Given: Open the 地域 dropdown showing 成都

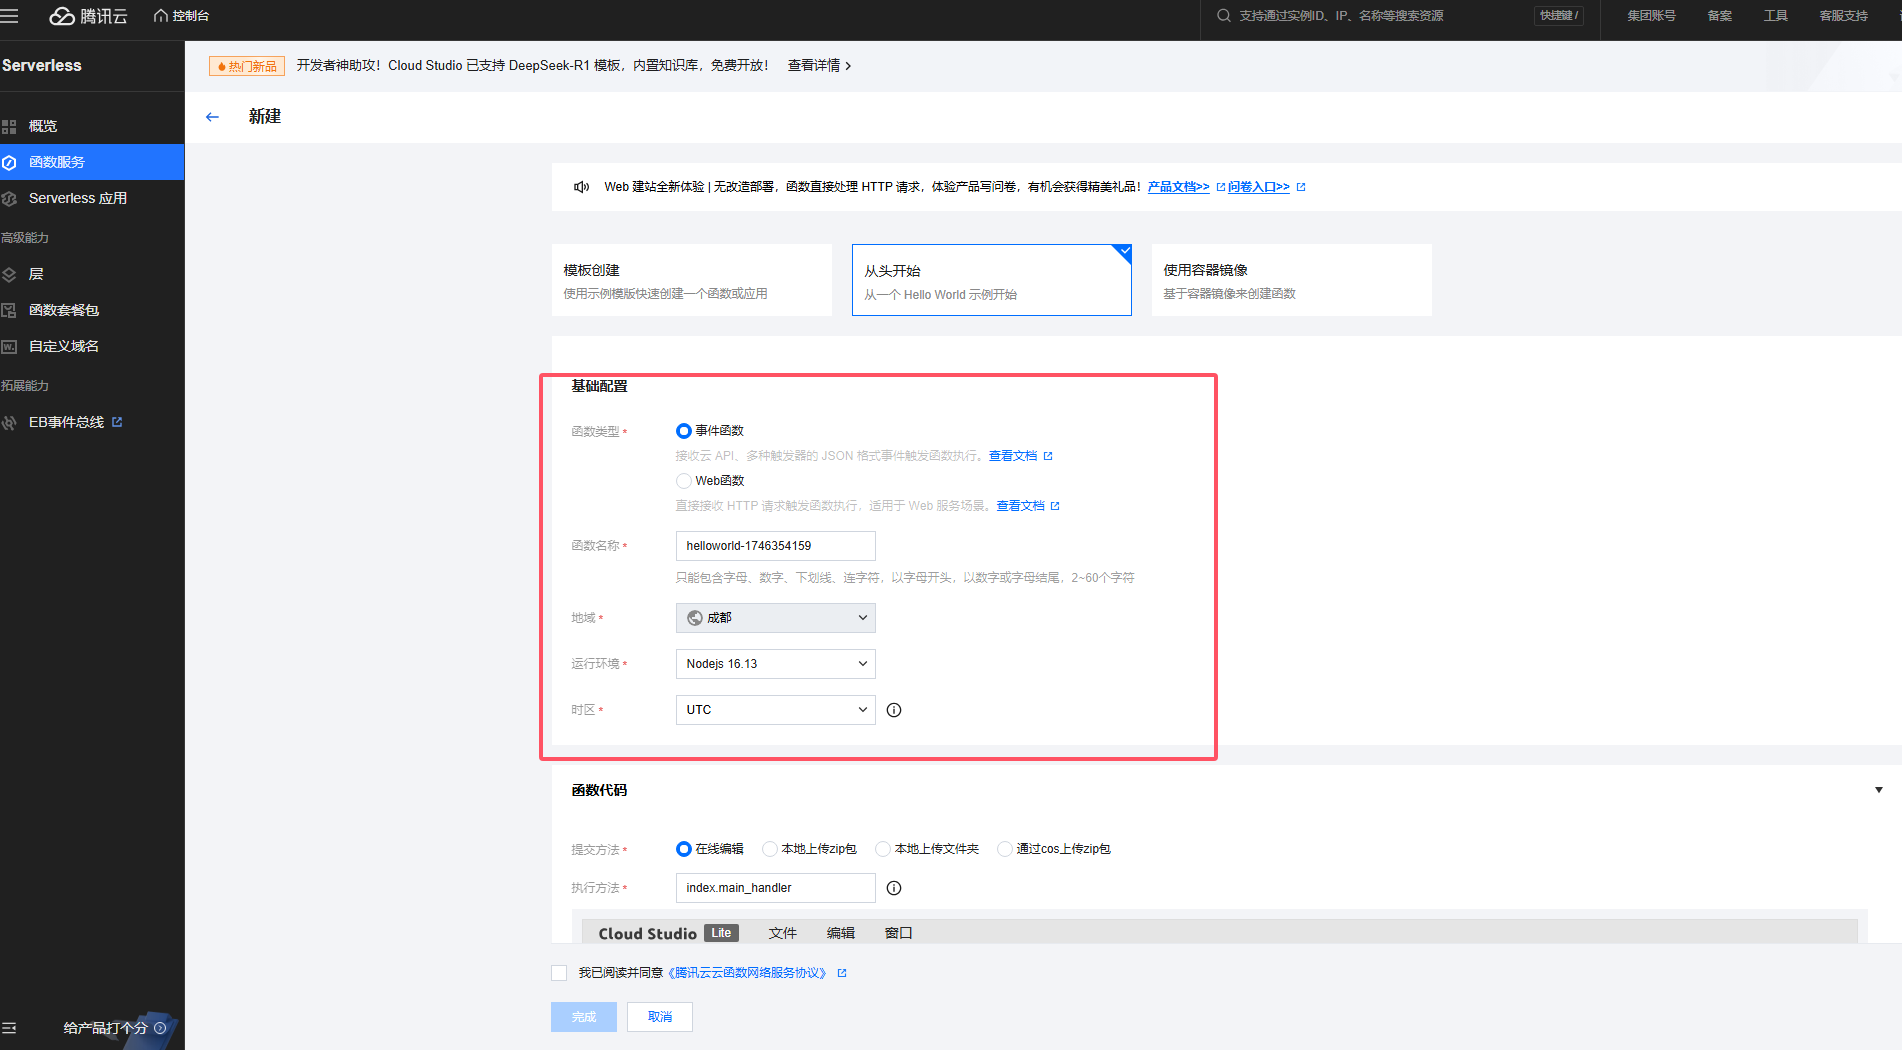Looking at the screenshot, I should [775, 618].
